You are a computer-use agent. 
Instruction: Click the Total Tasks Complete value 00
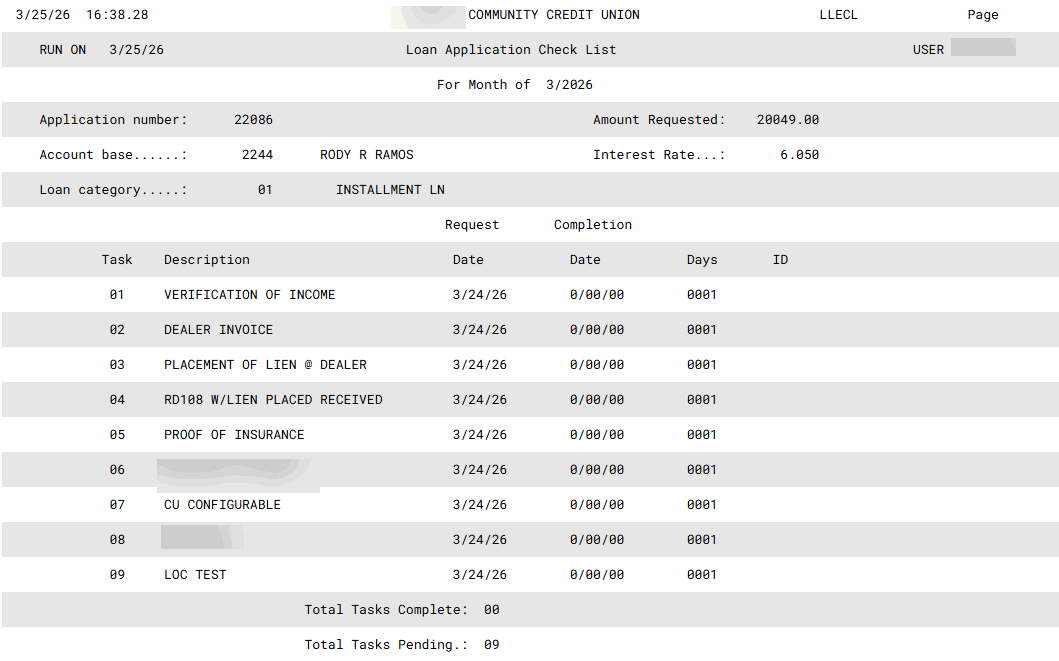pyautogui.click(x=491, y=610)
